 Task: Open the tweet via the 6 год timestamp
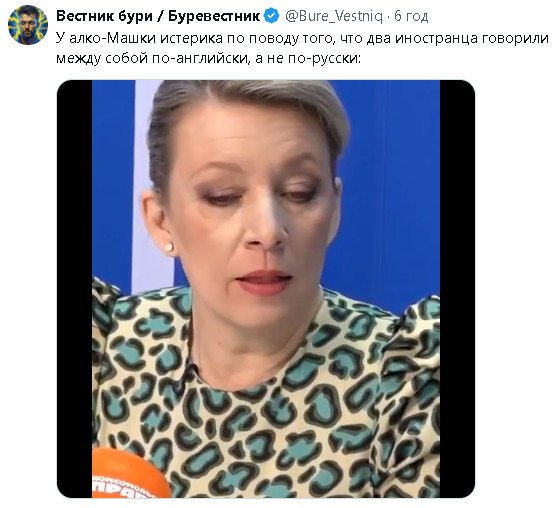tap(411, 16)
